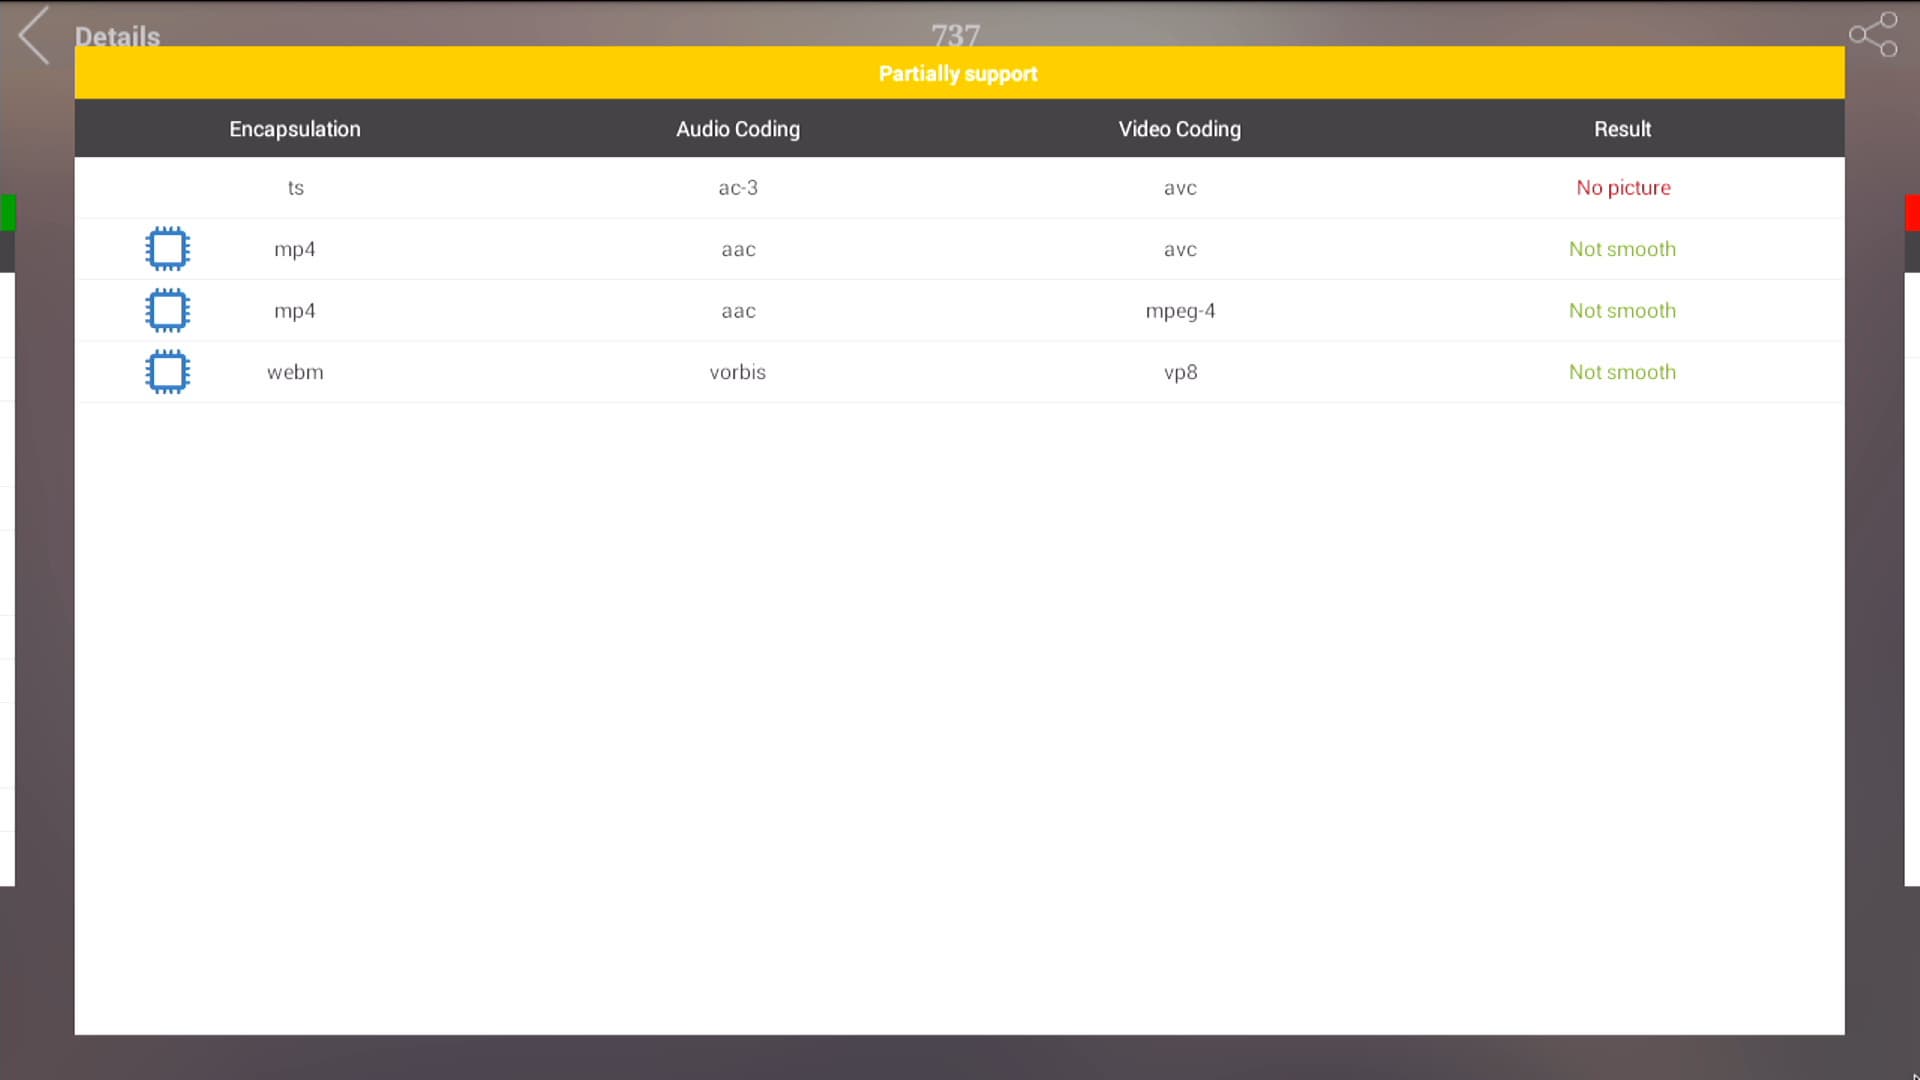Viewport: 1920px width, 1080px height.
Task: Open the Details title label
Action: (x=117, y=36)
